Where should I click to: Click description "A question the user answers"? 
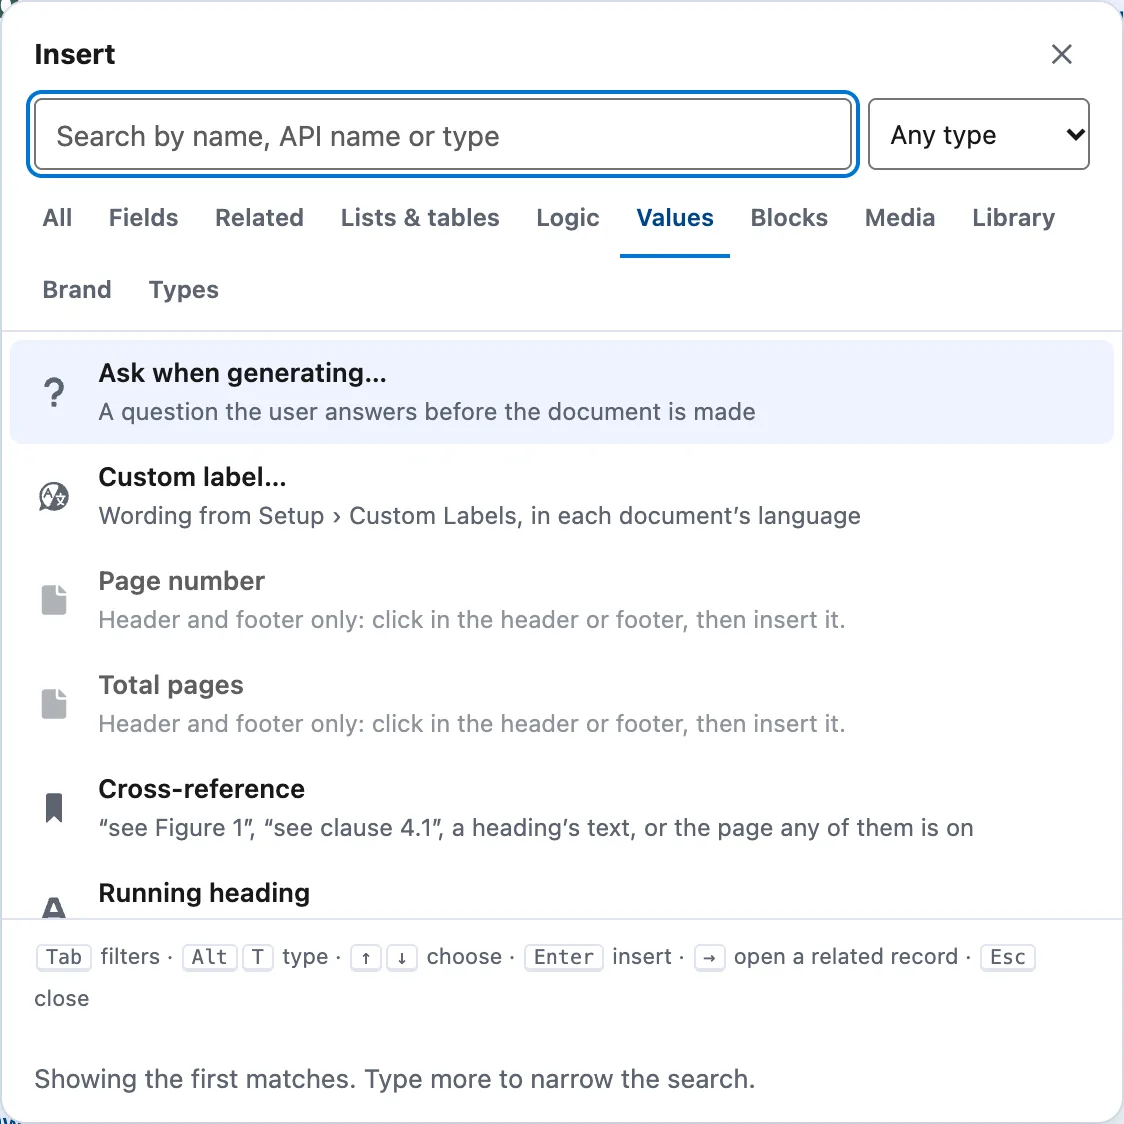pyautogui.click(x=427, y=412)
